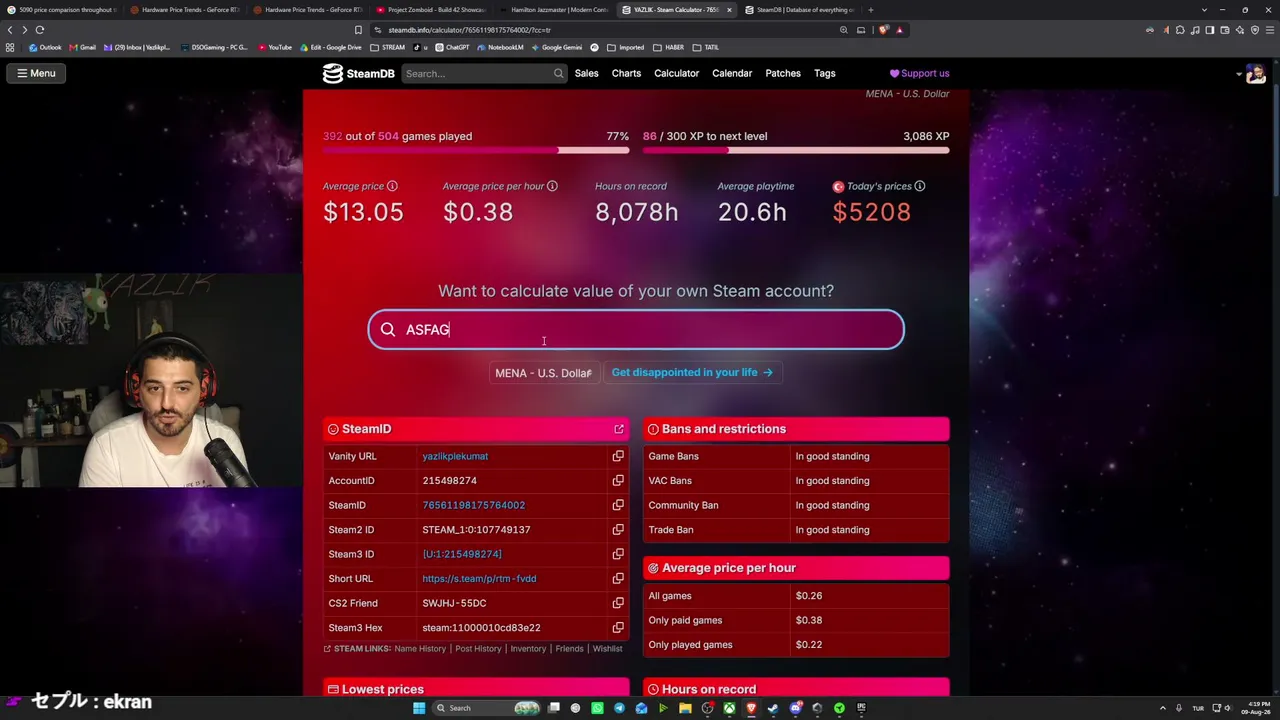Image resolution: width=1280 pixels, height=720 pixels.
Task: Open the yazilkplekumat vanity URL link
Action: [x=455, y=456]
